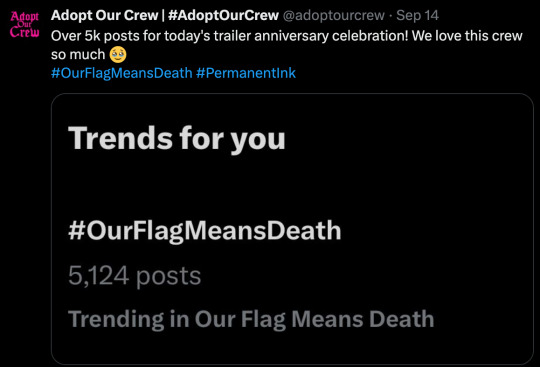Open the Adopt Our Crew profile avatar

24,24
